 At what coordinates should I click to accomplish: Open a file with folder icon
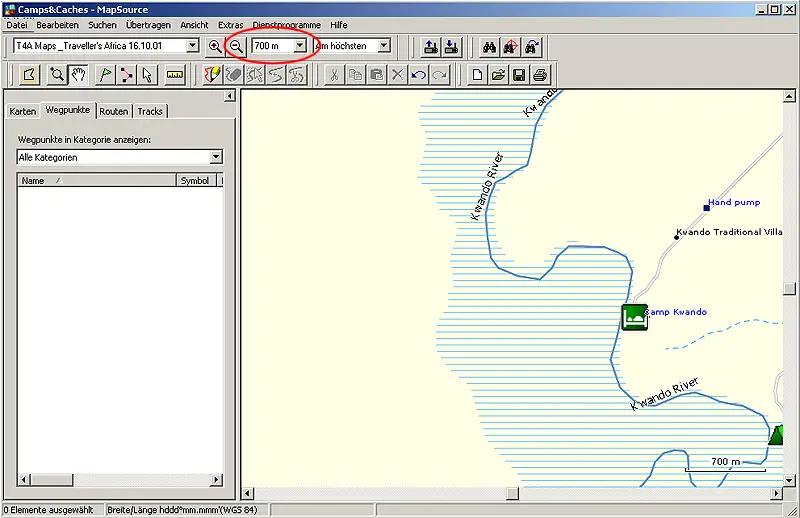pos(498,75)
